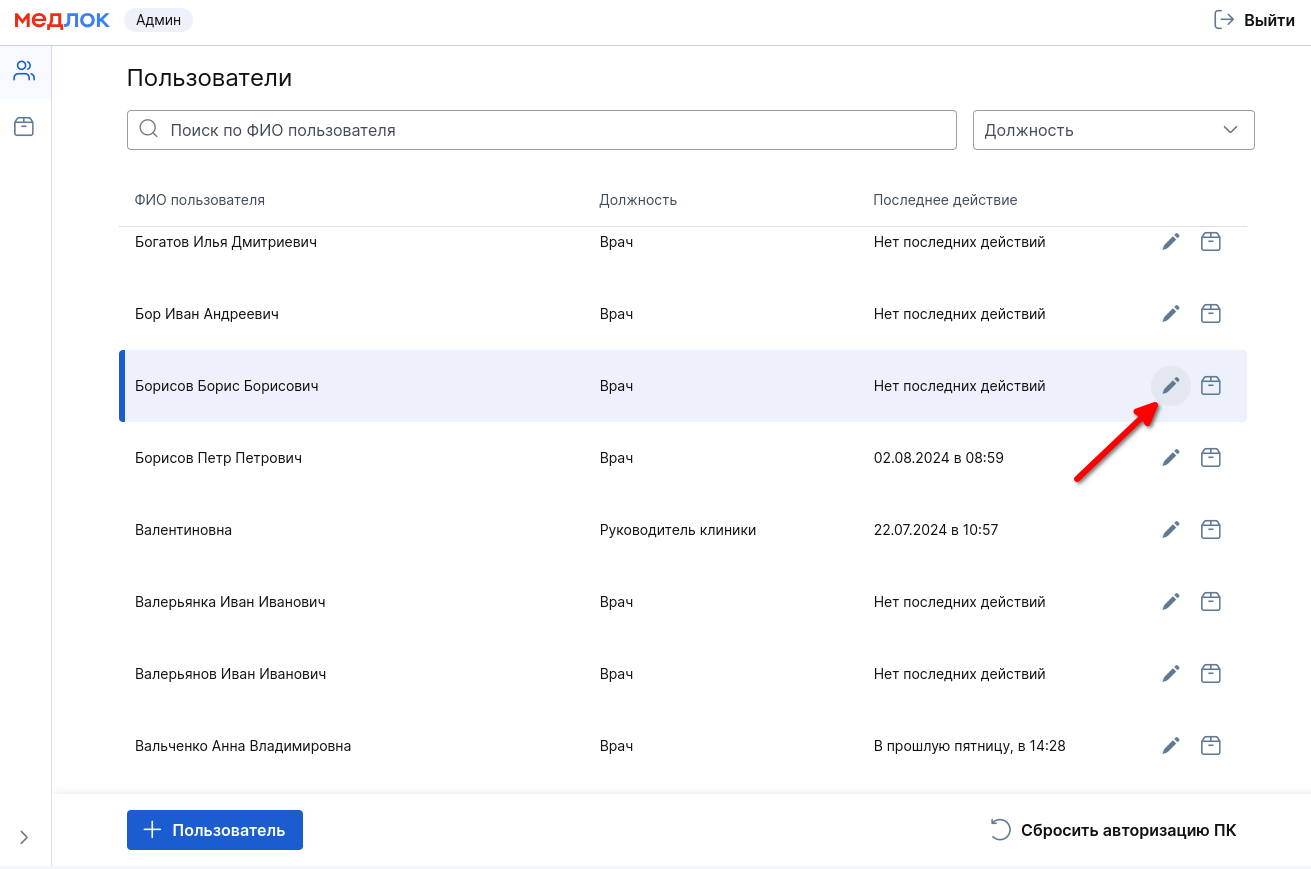This screenshot has height=869, width=1311.
Task: Click the Должность column header
Action: (x=638, y=200)
